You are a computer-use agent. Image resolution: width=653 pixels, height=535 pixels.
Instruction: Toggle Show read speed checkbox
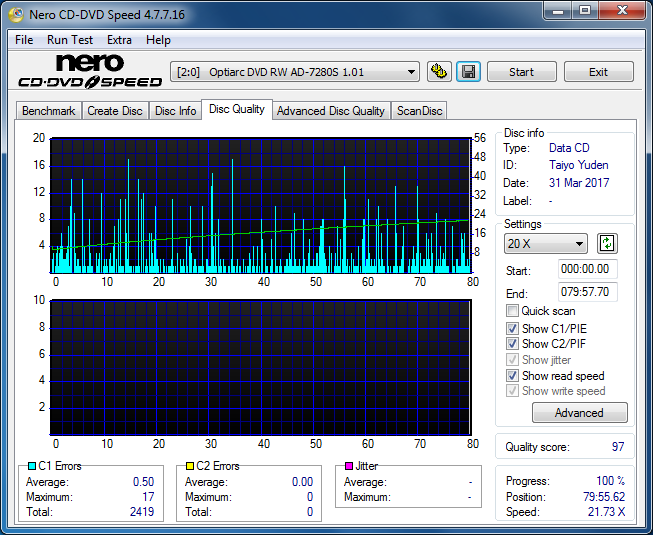(512, 376)
